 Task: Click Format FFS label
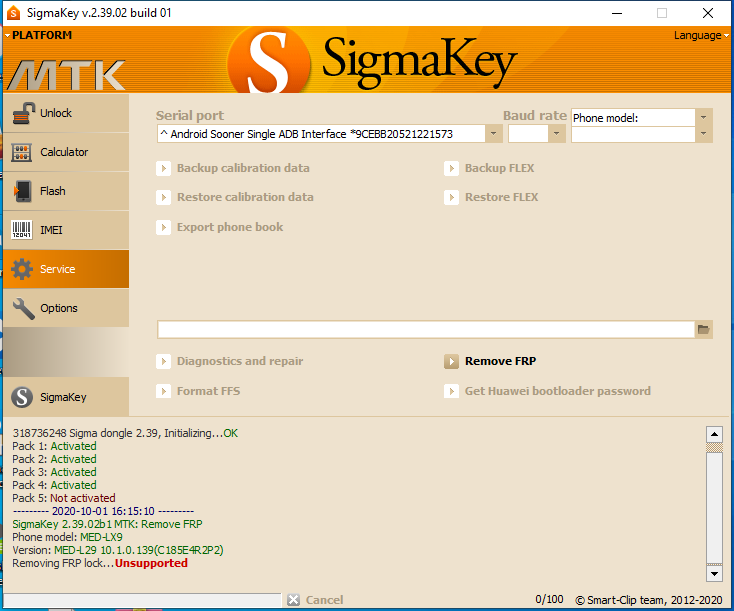[x=208, y=391]
